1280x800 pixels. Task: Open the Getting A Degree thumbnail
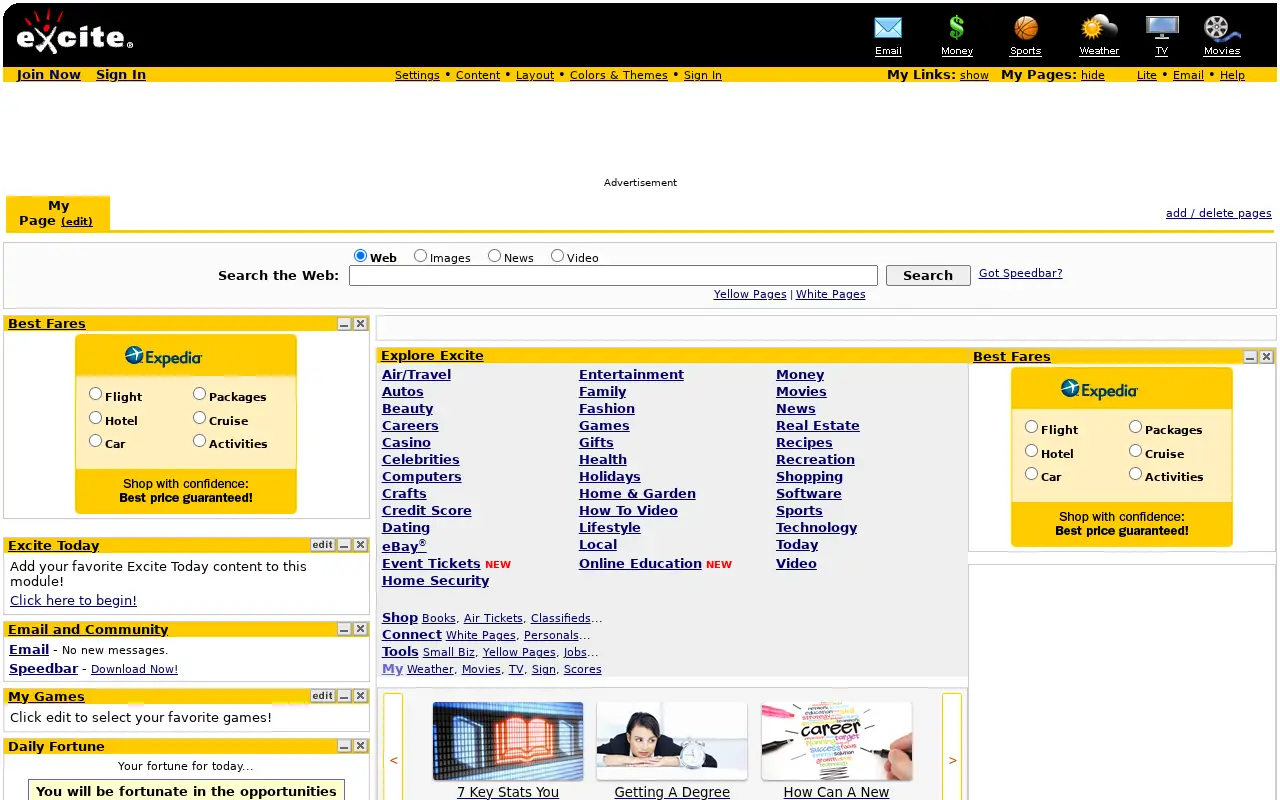point(672,741)
